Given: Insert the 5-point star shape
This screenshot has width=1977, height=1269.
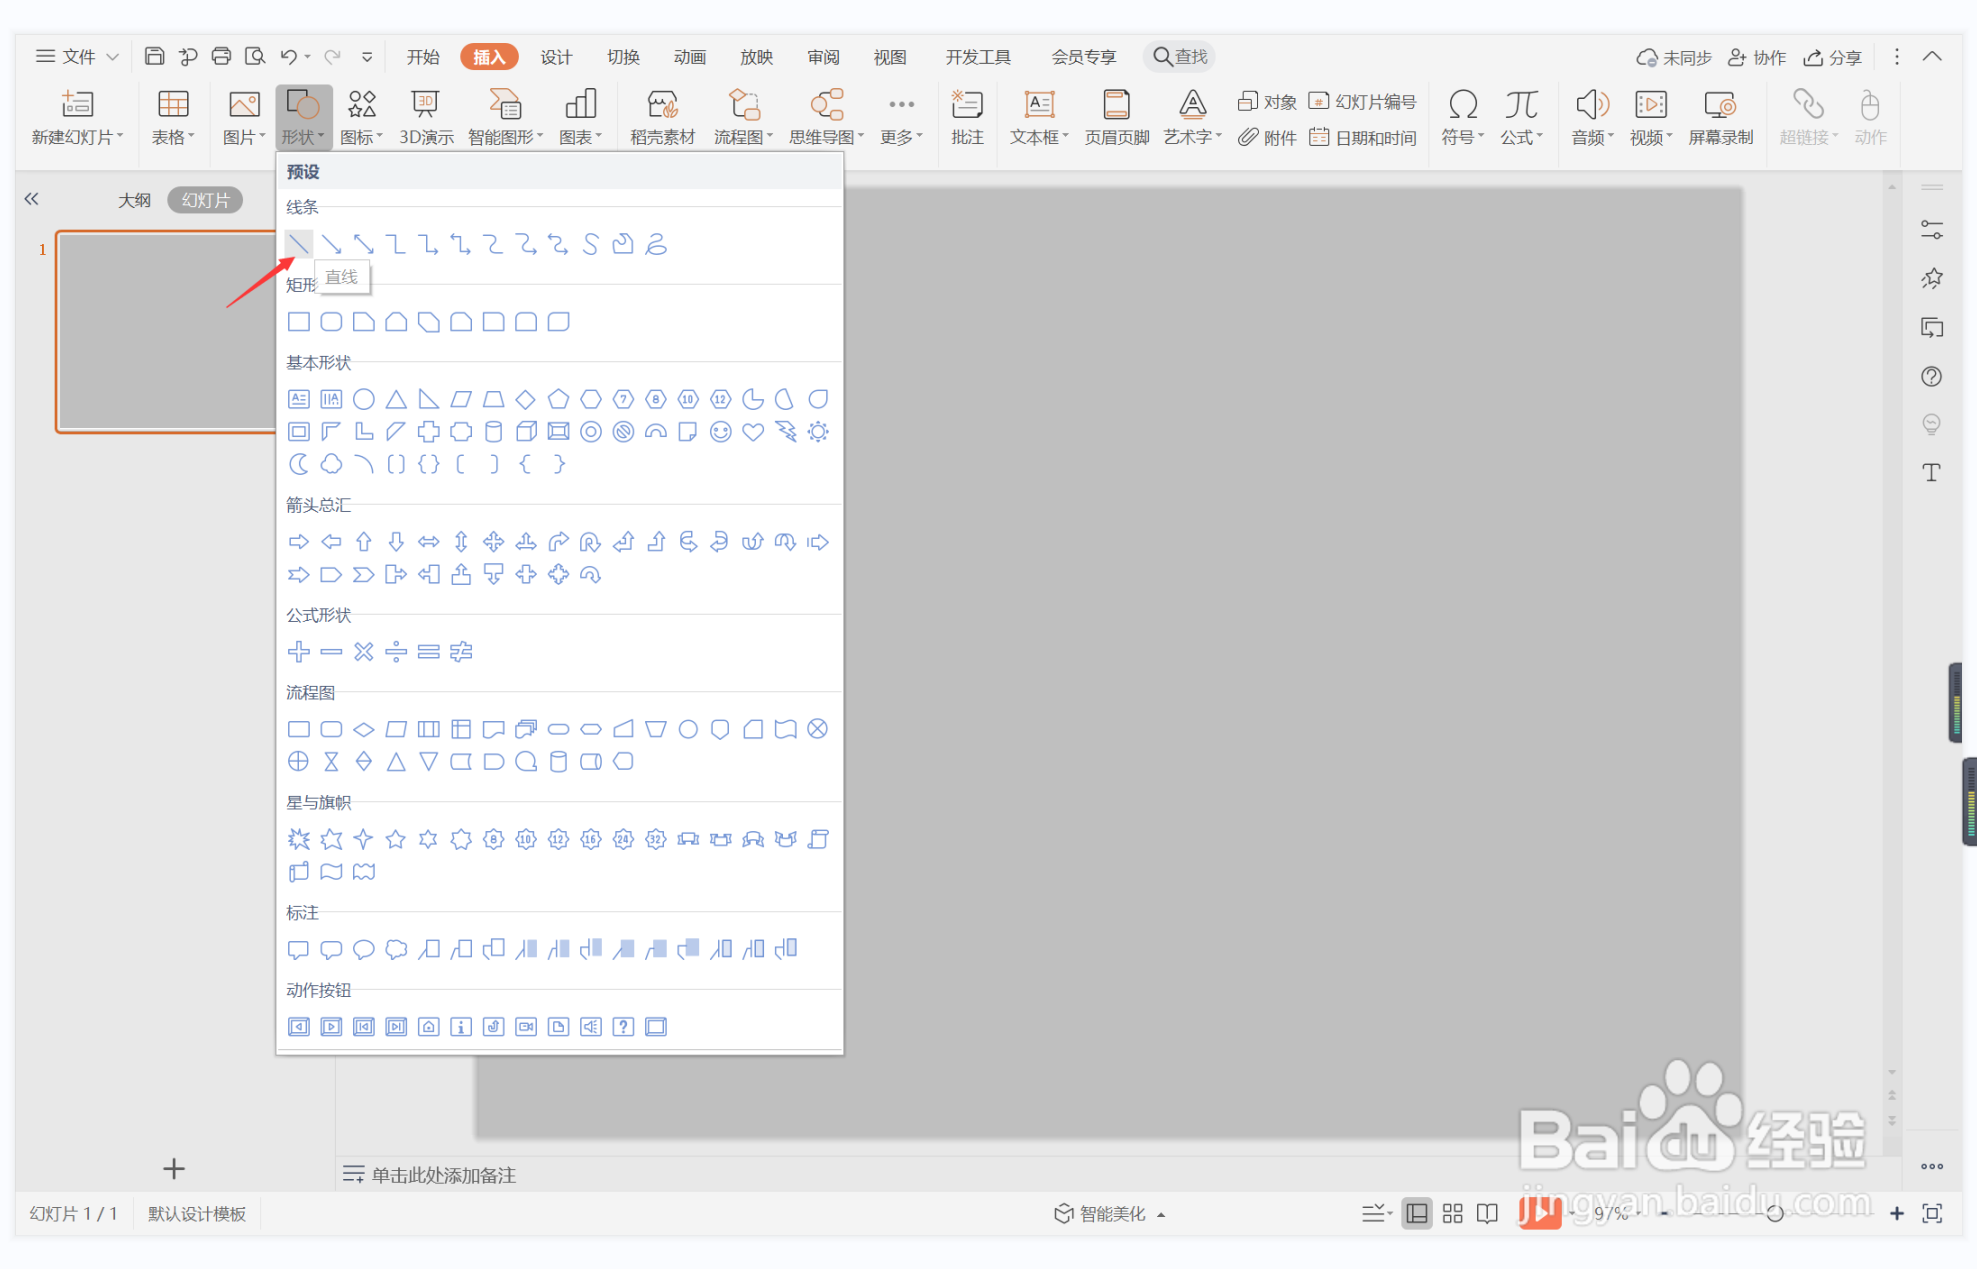Looking at the screenshot, I should (396, 839).
